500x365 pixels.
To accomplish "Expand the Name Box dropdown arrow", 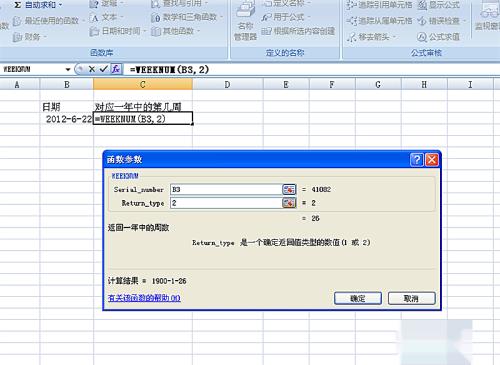I will pyautogui.click(x=68, y=69).
